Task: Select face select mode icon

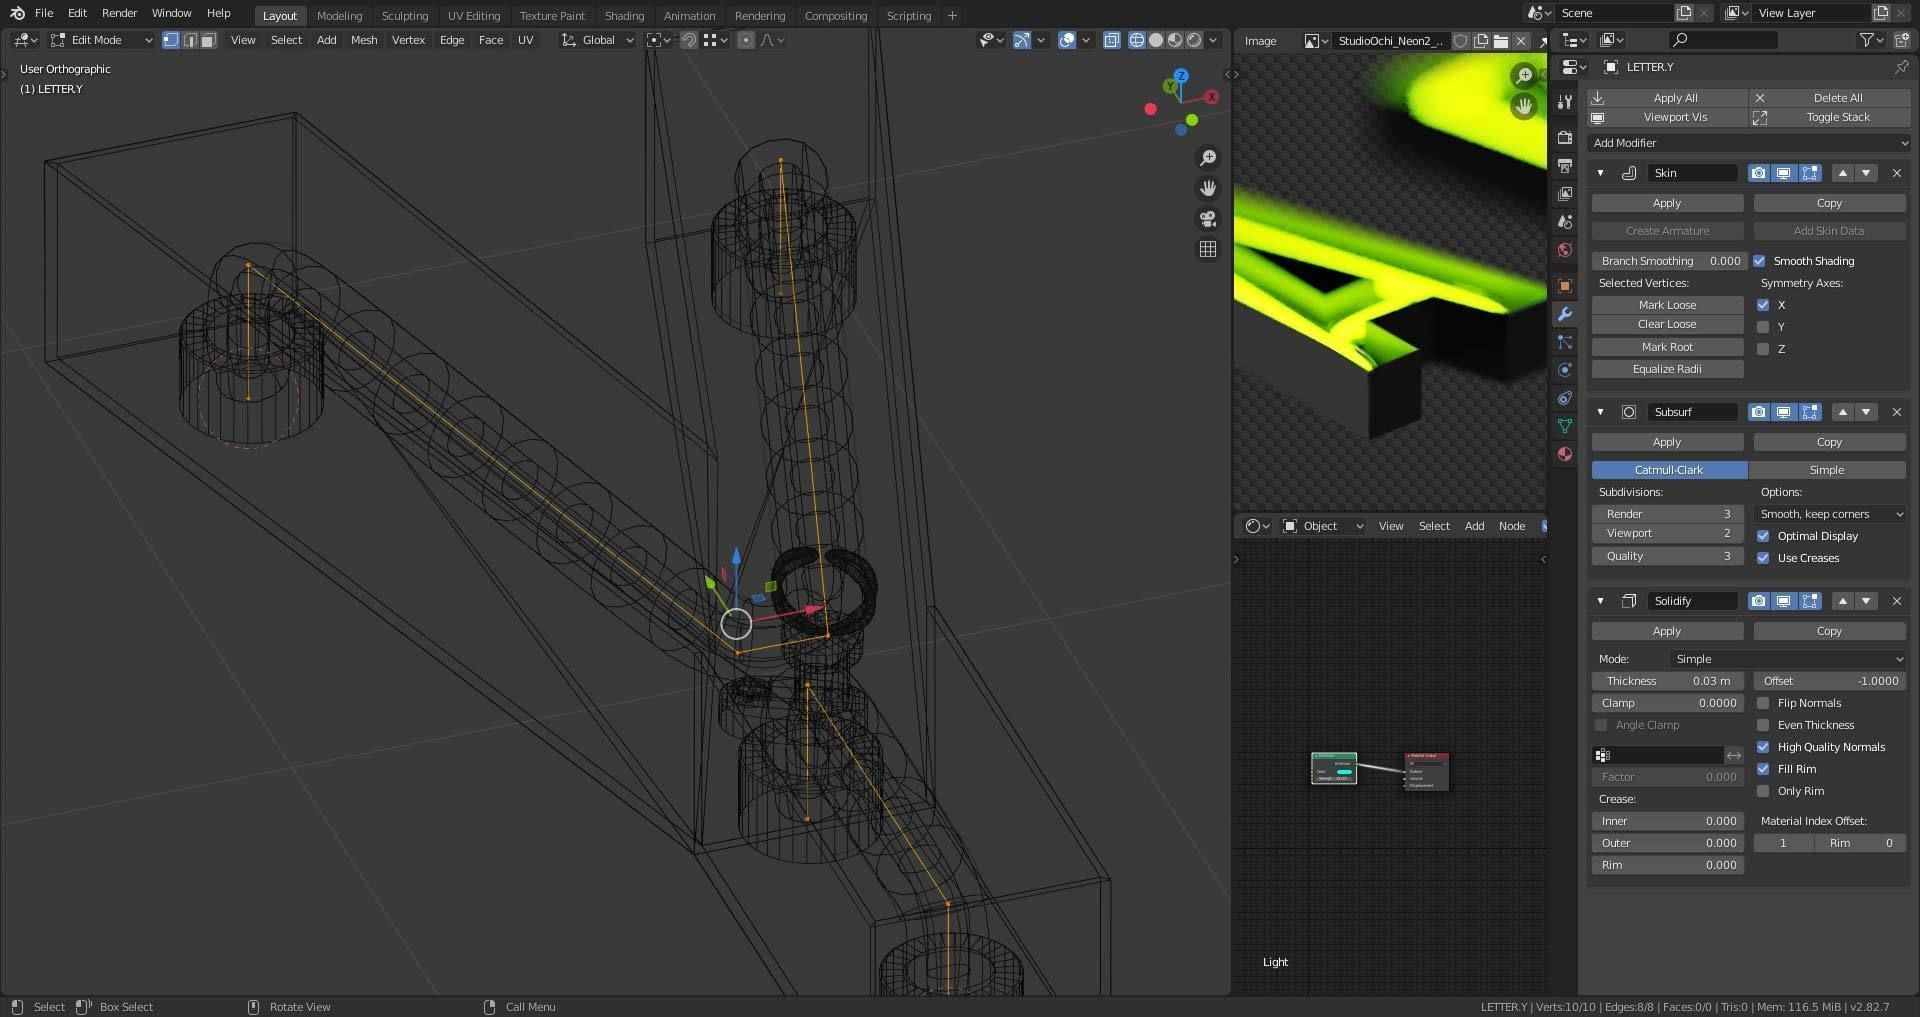Action: (208, 40)
